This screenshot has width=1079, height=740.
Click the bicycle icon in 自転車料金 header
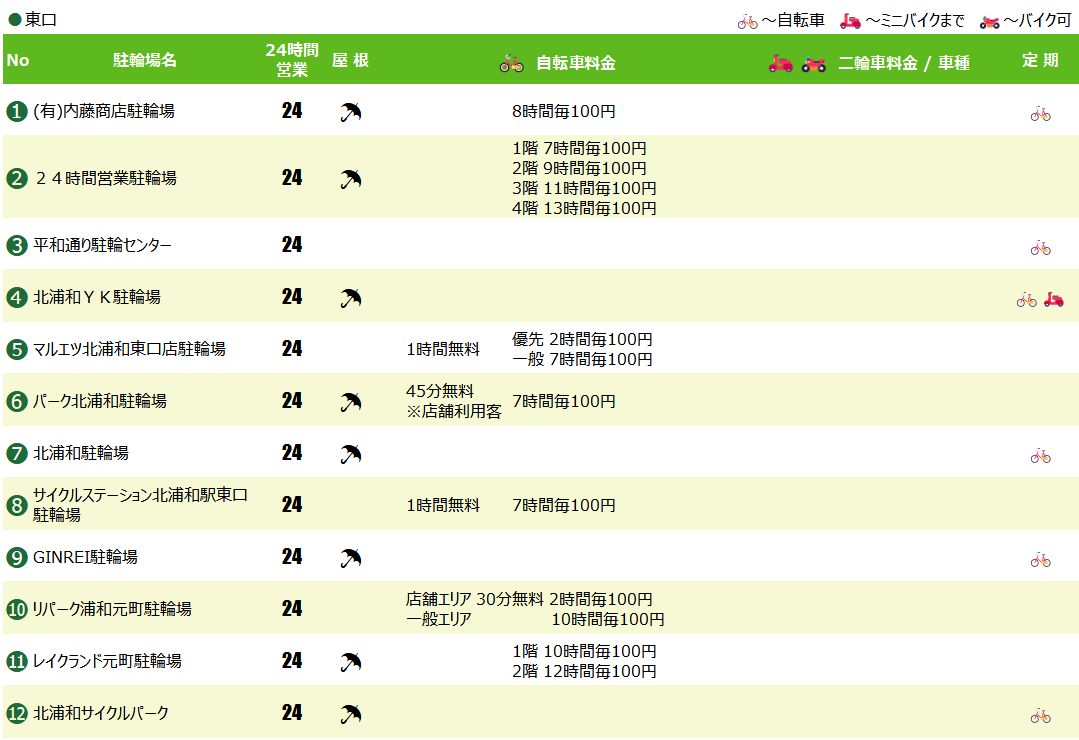[511, 63]
